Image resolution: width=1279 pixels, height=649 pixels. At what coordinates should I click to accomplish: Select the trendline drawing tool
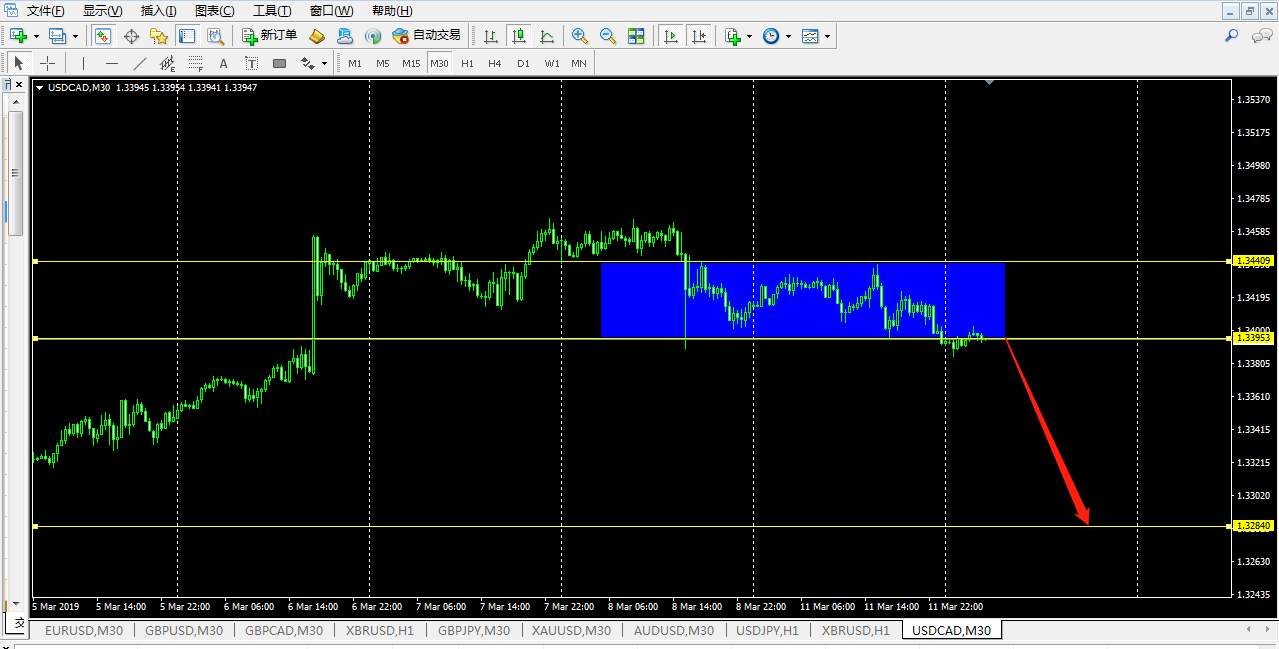coord(140,63)
